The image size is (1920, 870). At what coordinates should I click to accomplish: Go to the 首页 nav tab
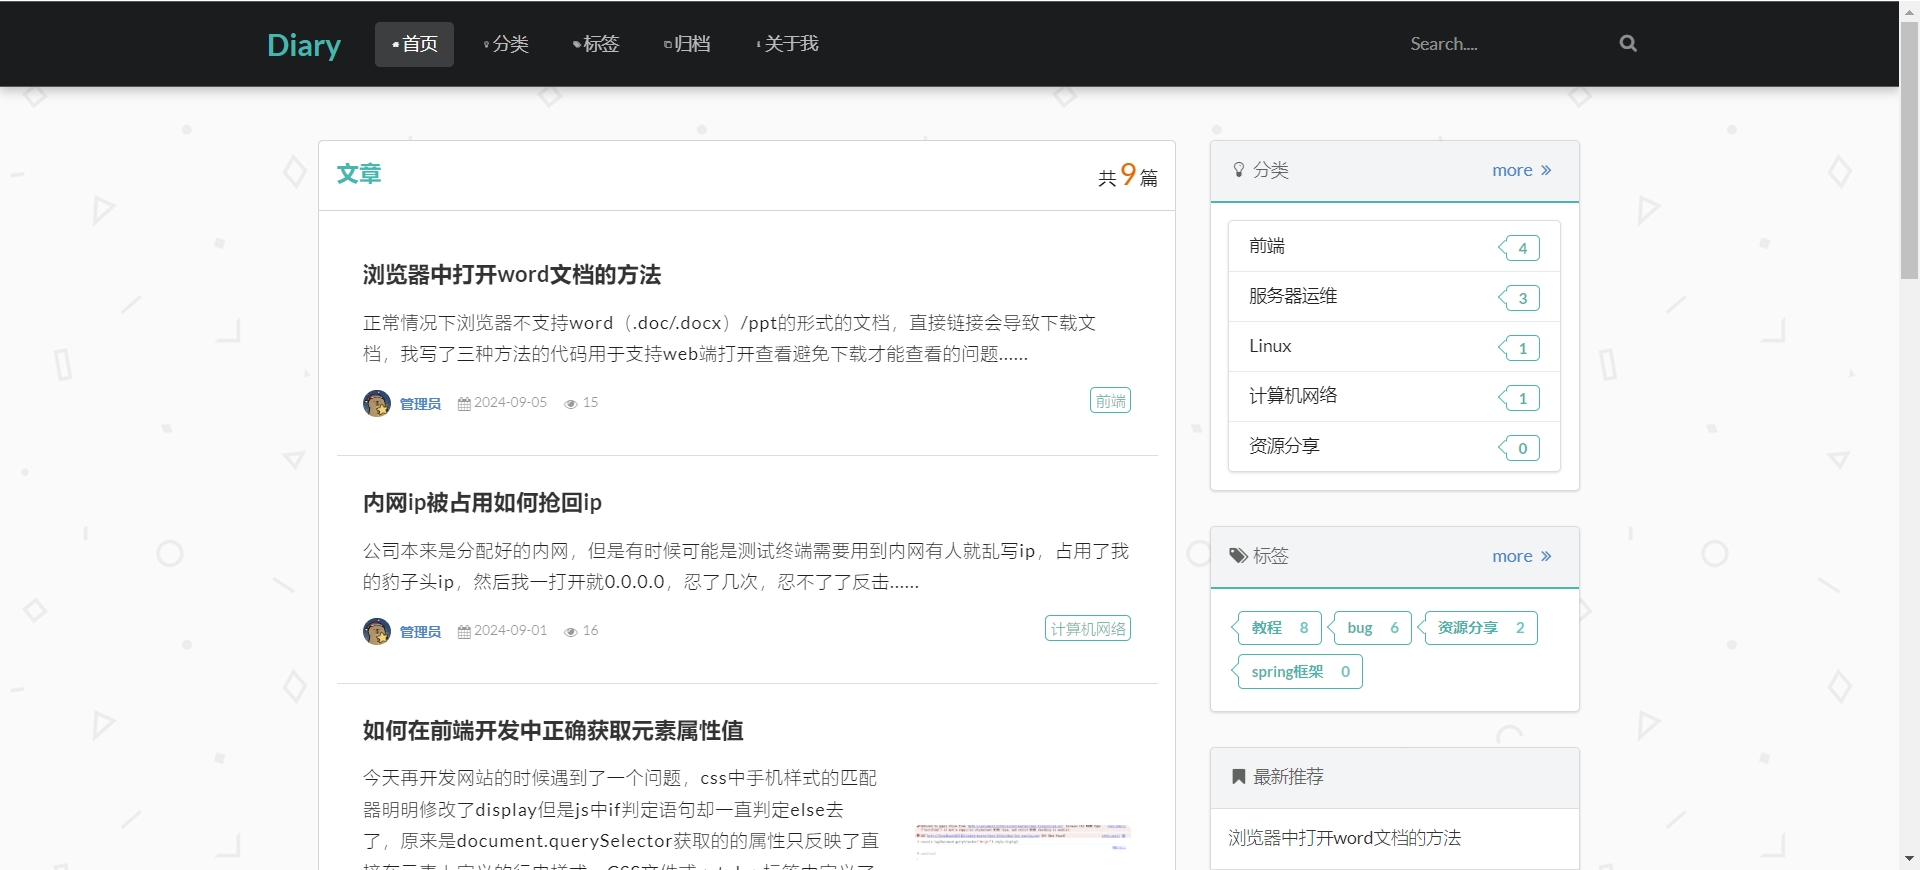414,44
